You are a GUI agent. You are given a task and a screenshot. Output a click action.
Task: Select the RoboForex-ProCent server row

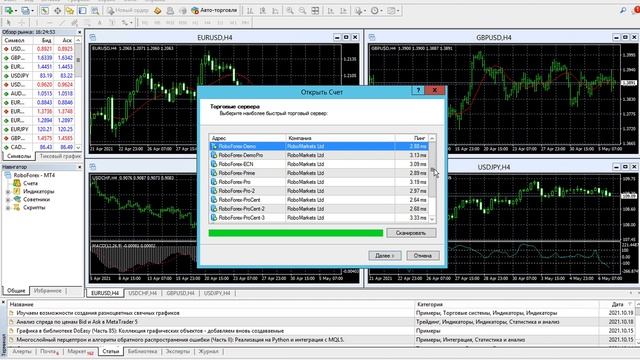pyautogui.click(x=319, y=200)
